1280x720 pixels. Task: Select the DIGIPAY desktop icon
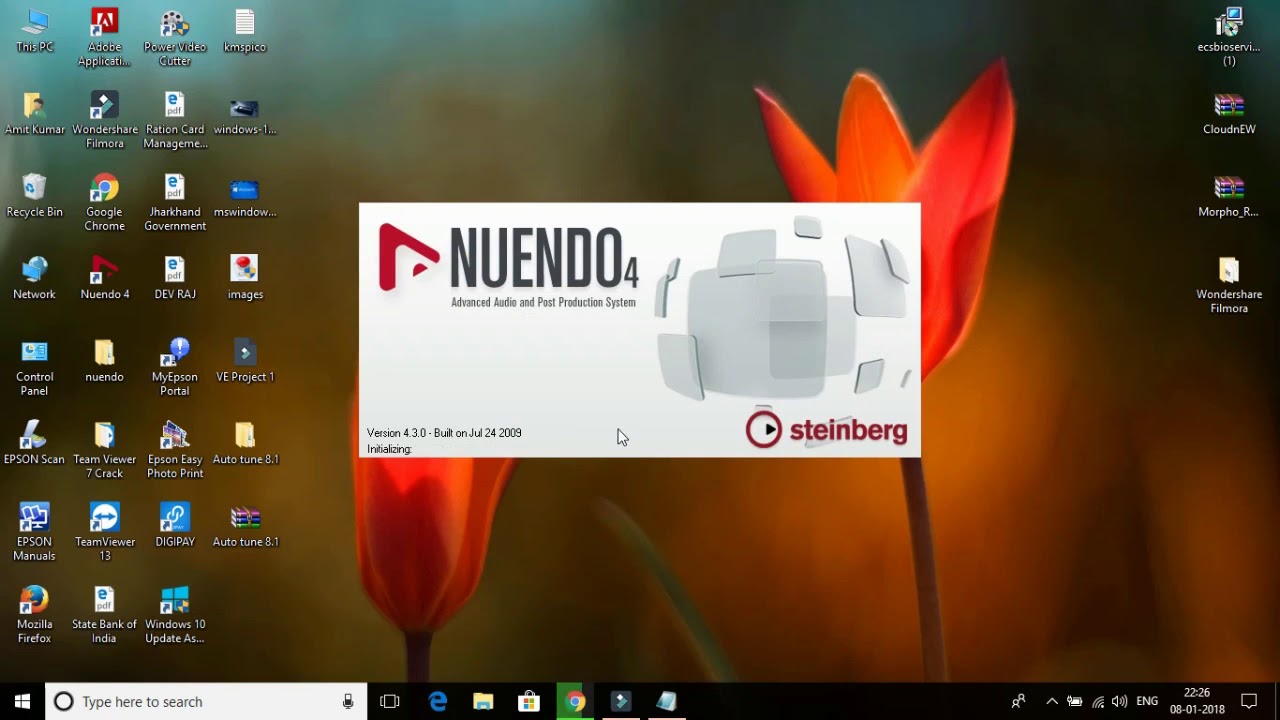pyautogui.click(x=175, y=525)
